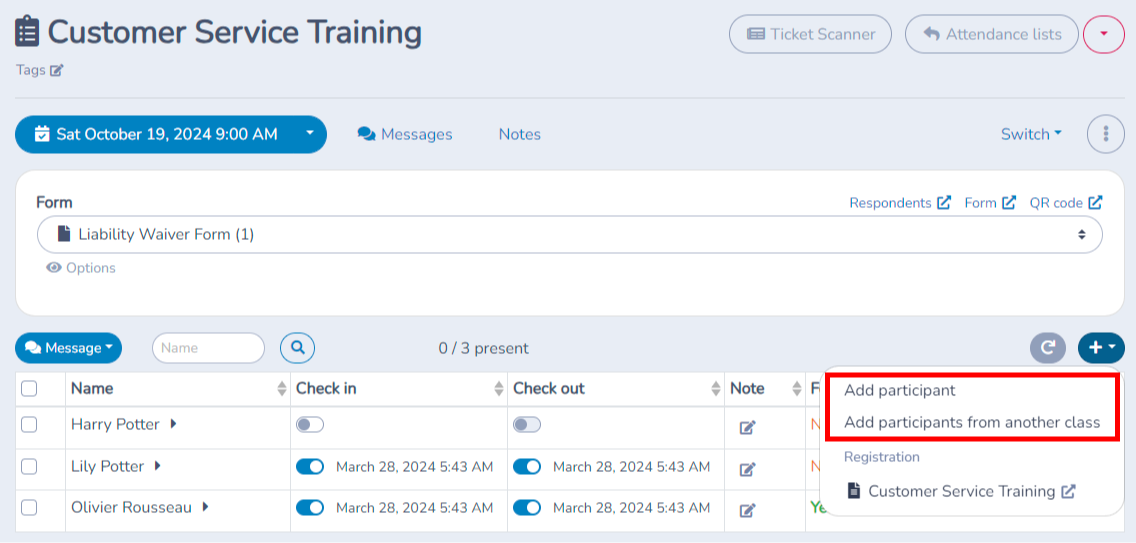The width and height of the screenshot is (1136, 543).
Task: Expand the Switch dropdown
Action: tap(1031, 134)
